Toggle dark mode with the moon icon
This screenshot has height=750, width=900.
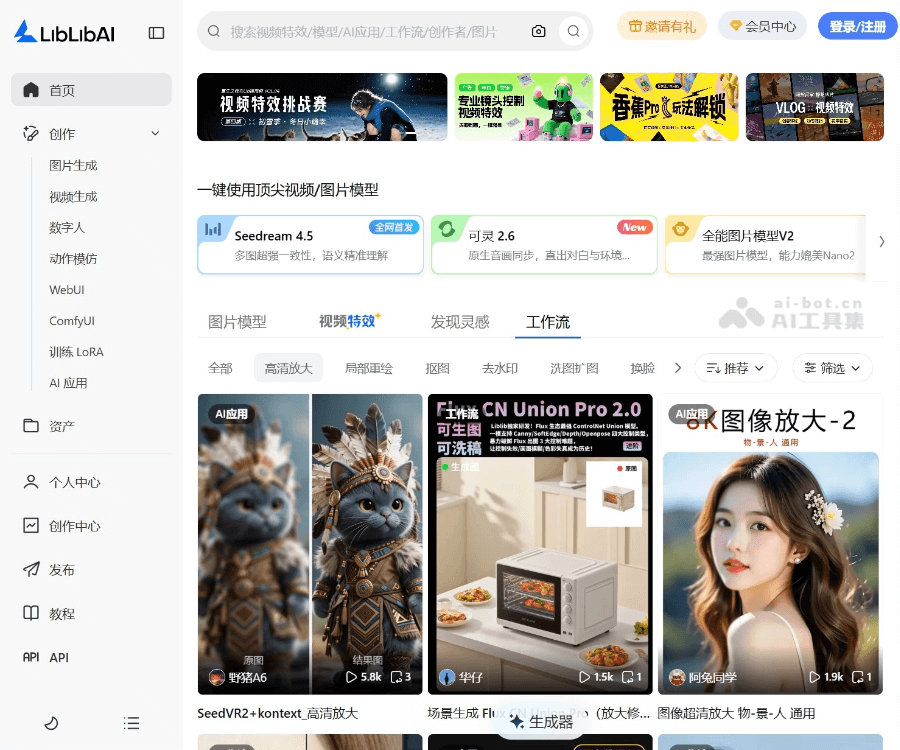pos(52,723)
